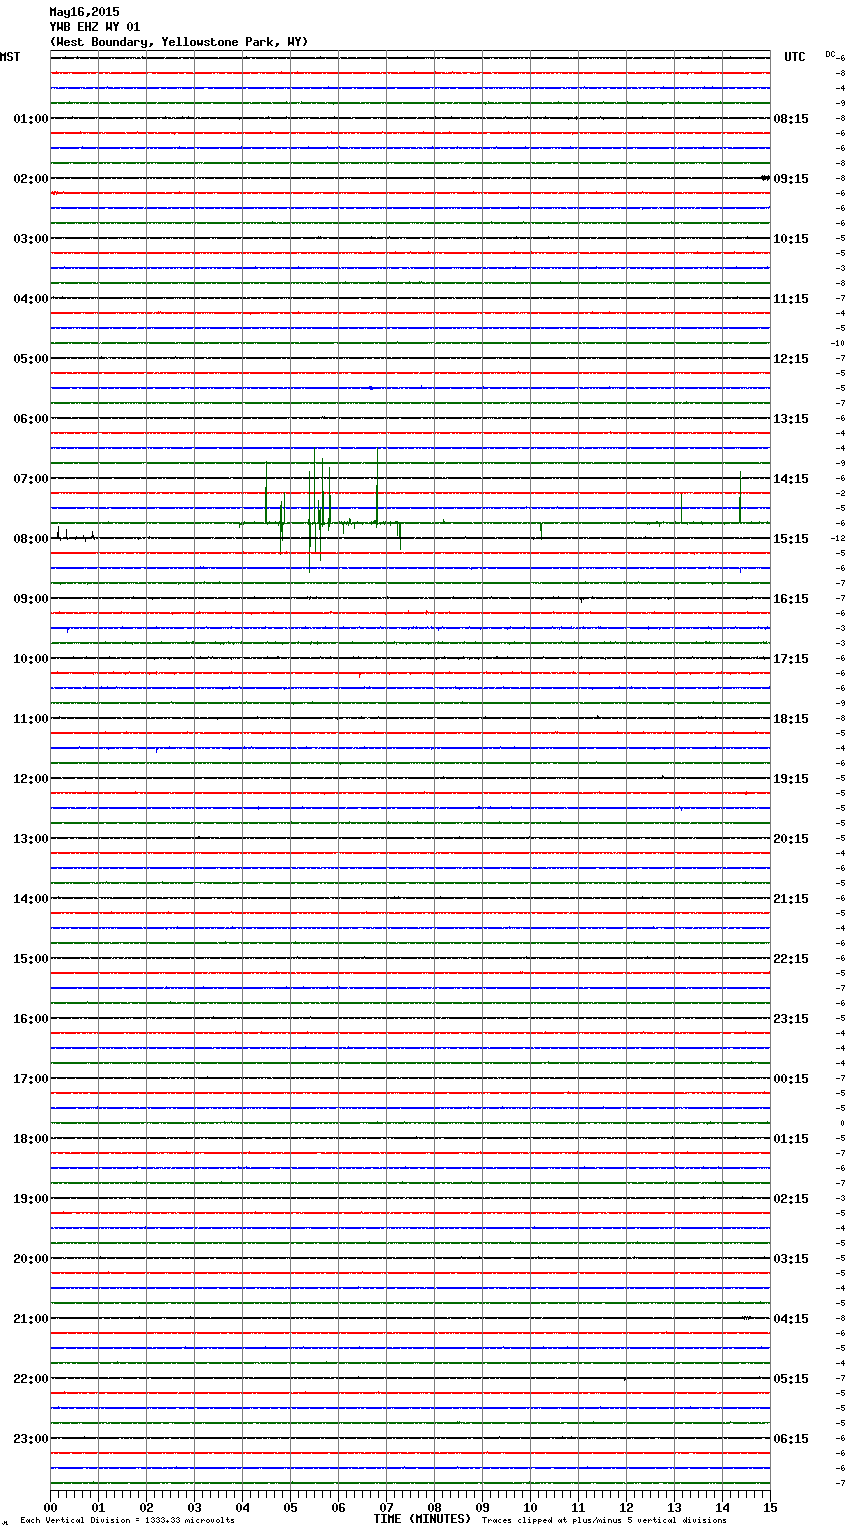
Task: Select the MST time label '20:00'
Action: (31, 1259)
